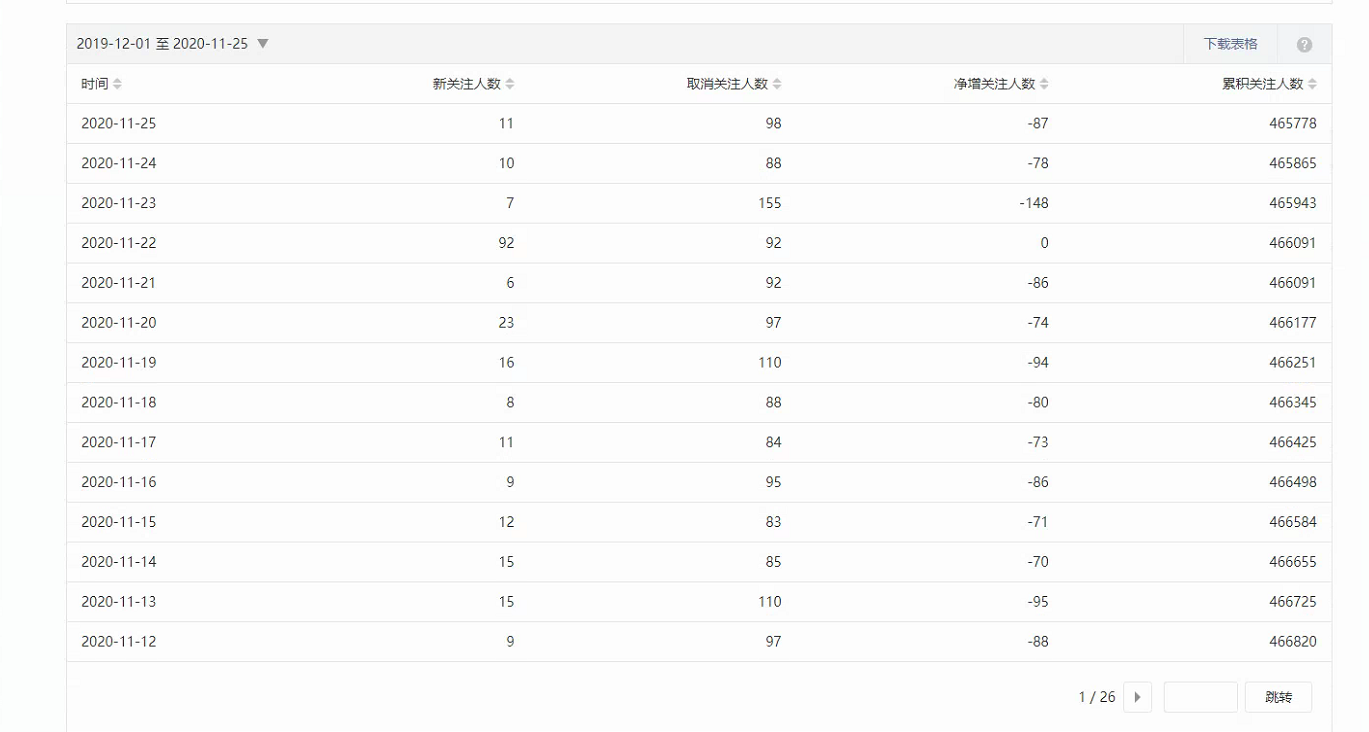
Task: Click the help question mark icon
Action: 1304,45
